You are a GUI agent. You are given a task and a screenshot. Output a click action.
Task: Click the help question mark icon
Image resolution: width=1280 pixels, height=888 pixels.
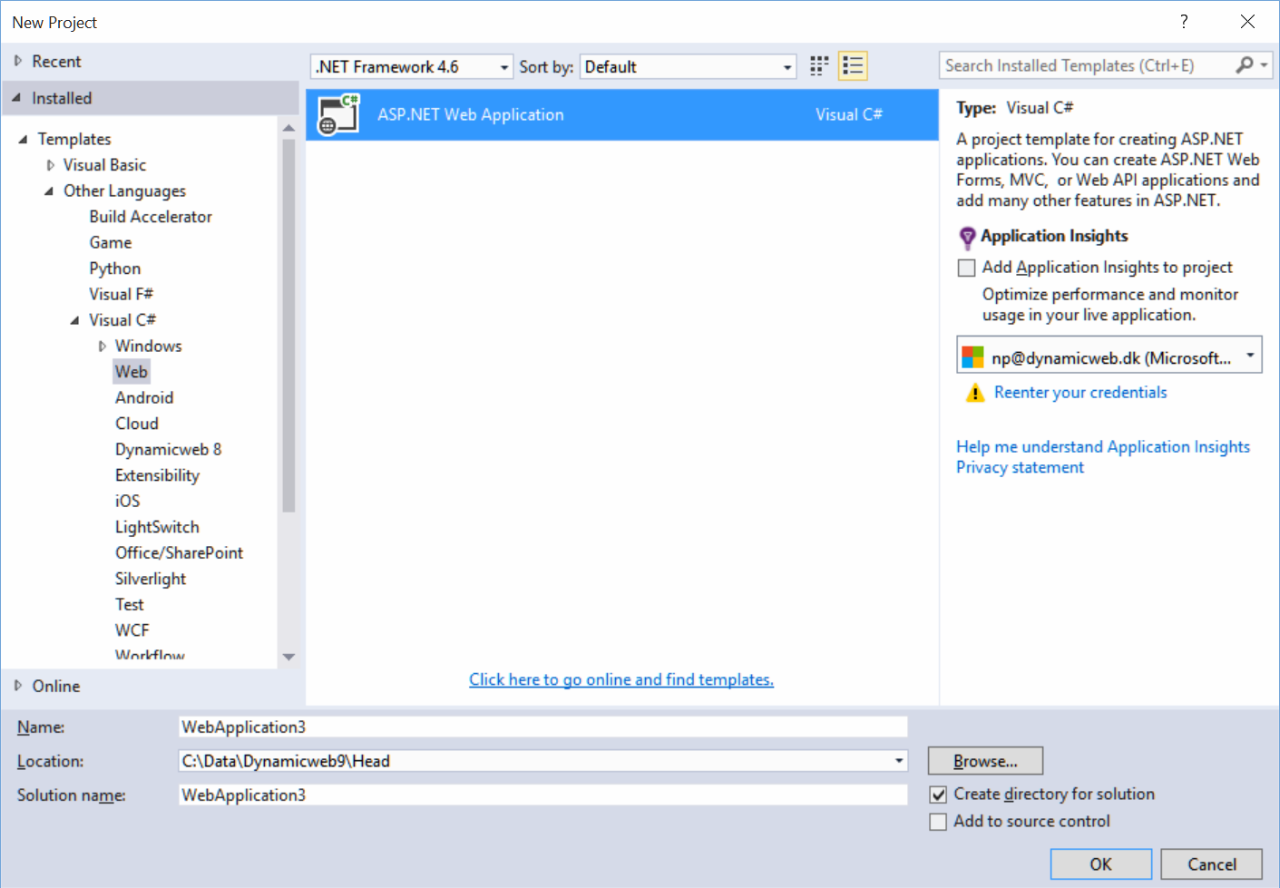(x=1184, y=22)
